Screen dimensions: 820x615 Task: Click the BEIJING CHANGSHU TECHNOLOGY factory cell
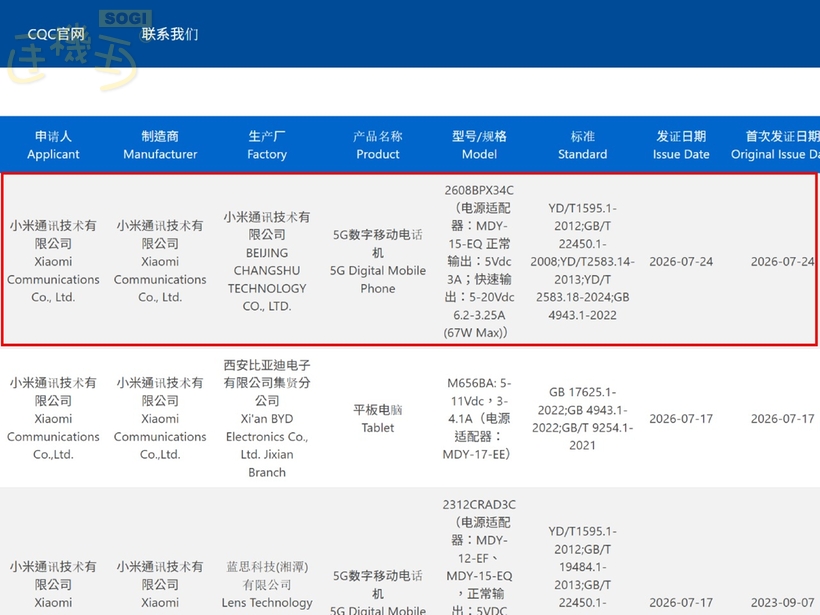[x=267, y=261]
